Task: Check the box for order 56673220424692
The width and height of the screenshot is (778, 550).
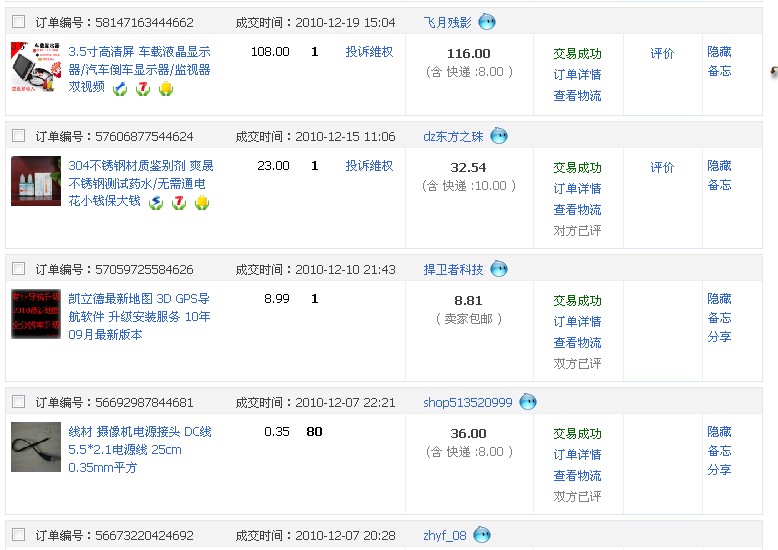Action: 18,535
